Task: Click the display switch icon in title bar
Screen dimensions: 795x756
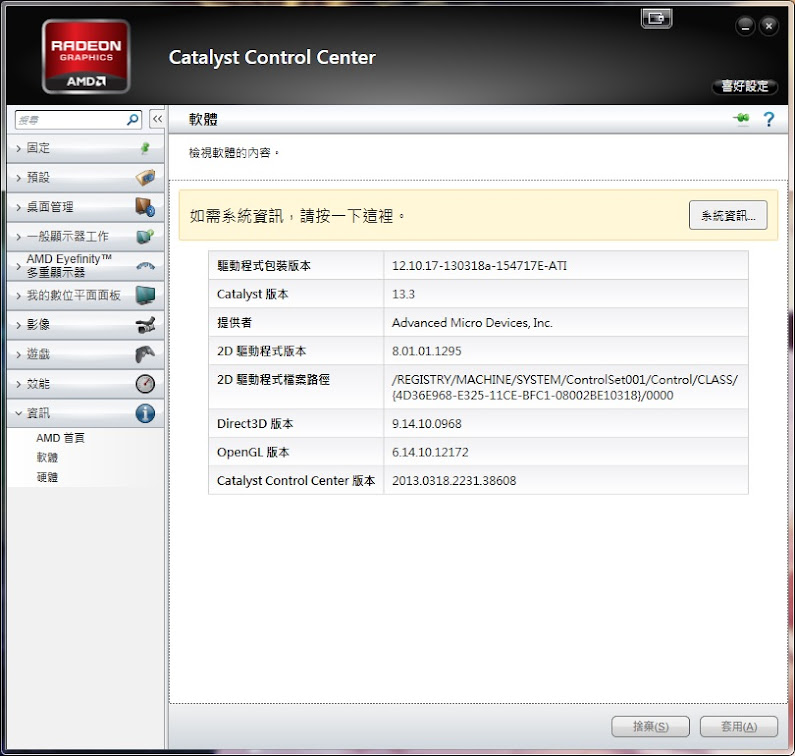Action: pos(657,19)
